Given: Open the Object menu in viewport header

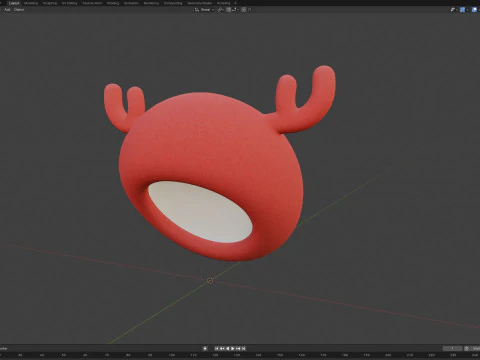Looking at the screenshot, I should click(x=19, y=10).
